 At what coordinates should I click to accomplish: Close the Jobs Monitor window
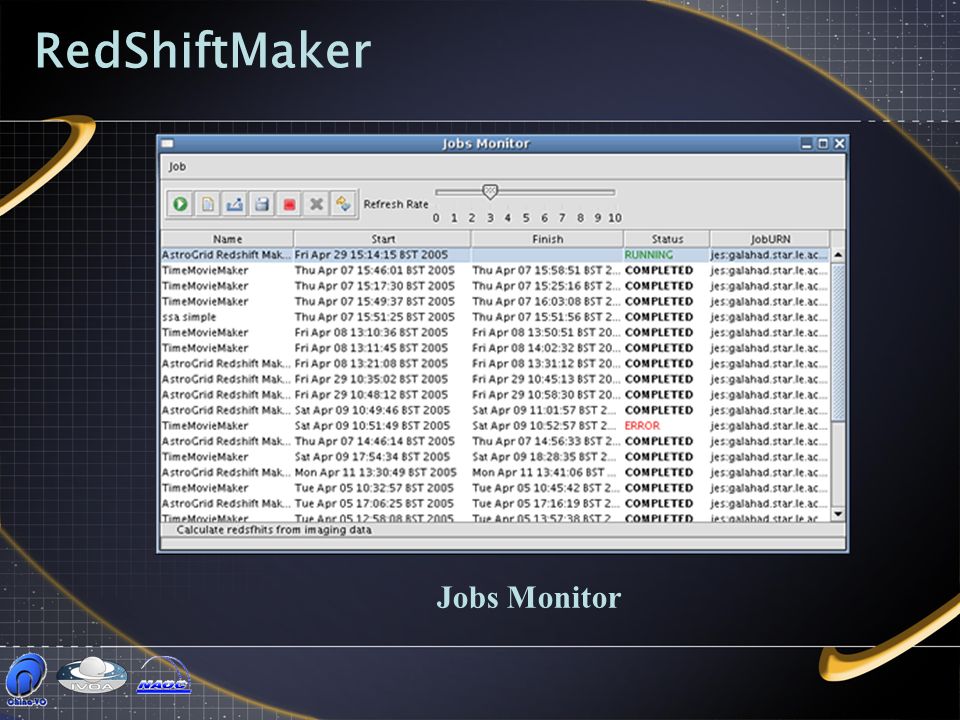(839, 144)
